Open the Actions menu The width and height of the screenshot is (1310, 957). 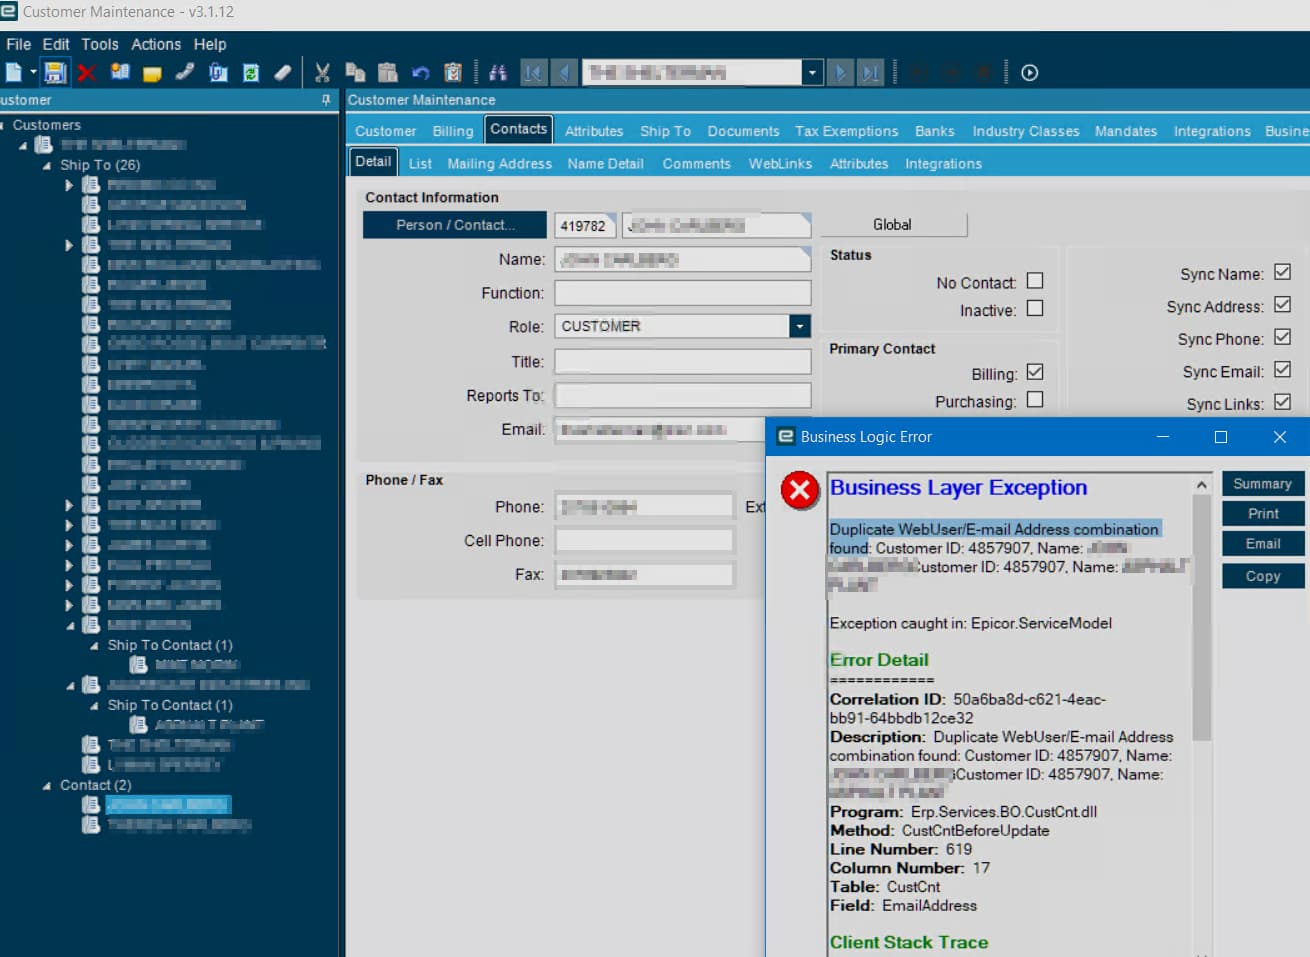click(156, 44)
